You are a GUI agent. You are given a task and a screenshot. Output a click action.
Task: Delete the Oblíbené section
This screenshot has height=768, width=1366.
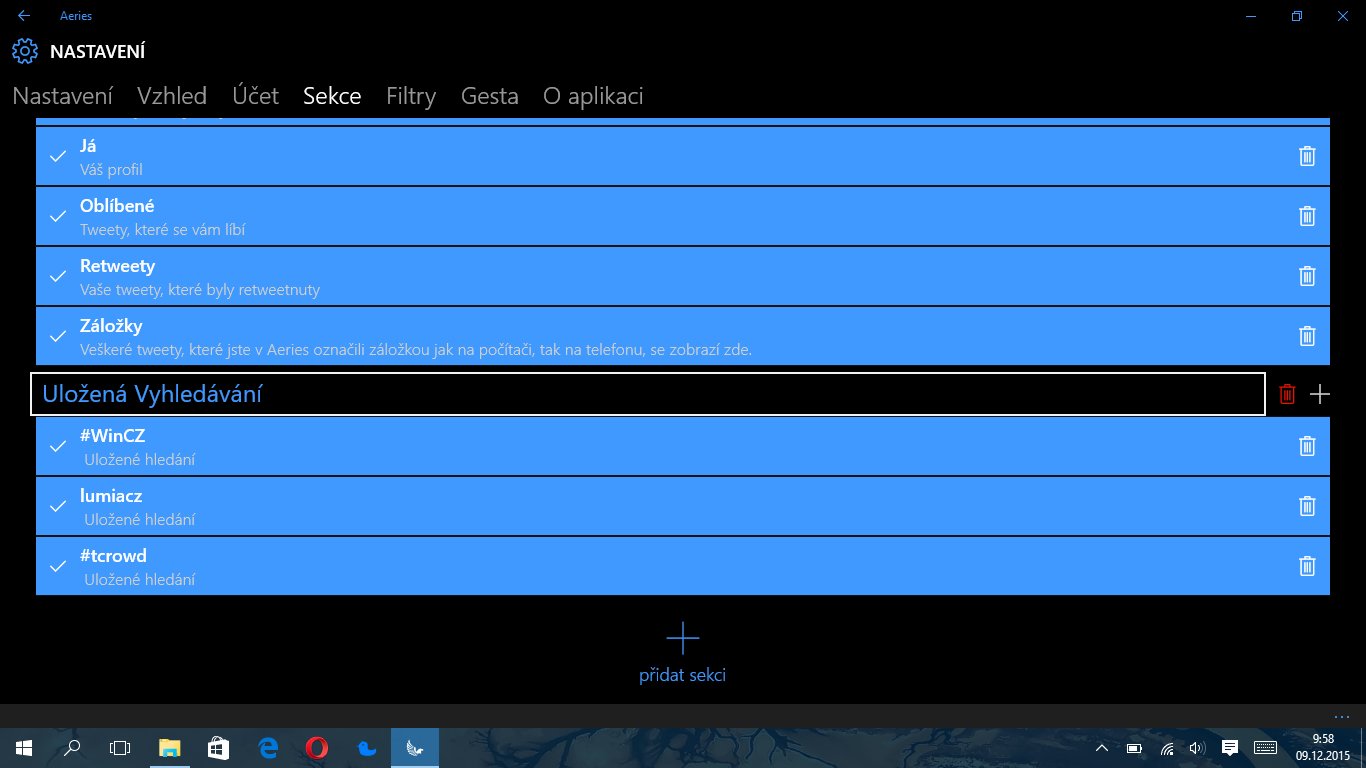(1306, 216)
